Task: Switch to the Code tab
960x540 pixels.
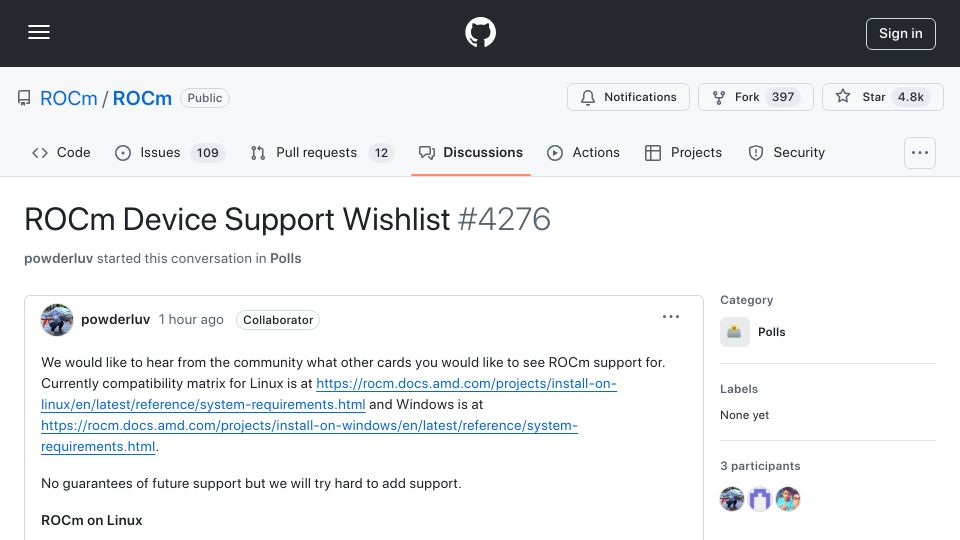Action: [x=61, y=152]
